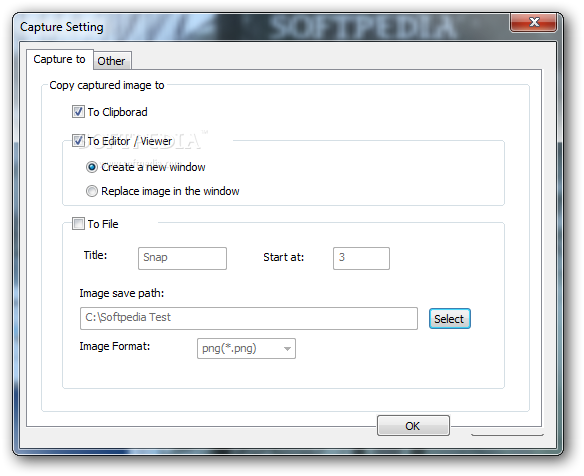Viewport: 584px width, 476px height.
Task: Choose Replace image in the window
Action: pos(92,191)
